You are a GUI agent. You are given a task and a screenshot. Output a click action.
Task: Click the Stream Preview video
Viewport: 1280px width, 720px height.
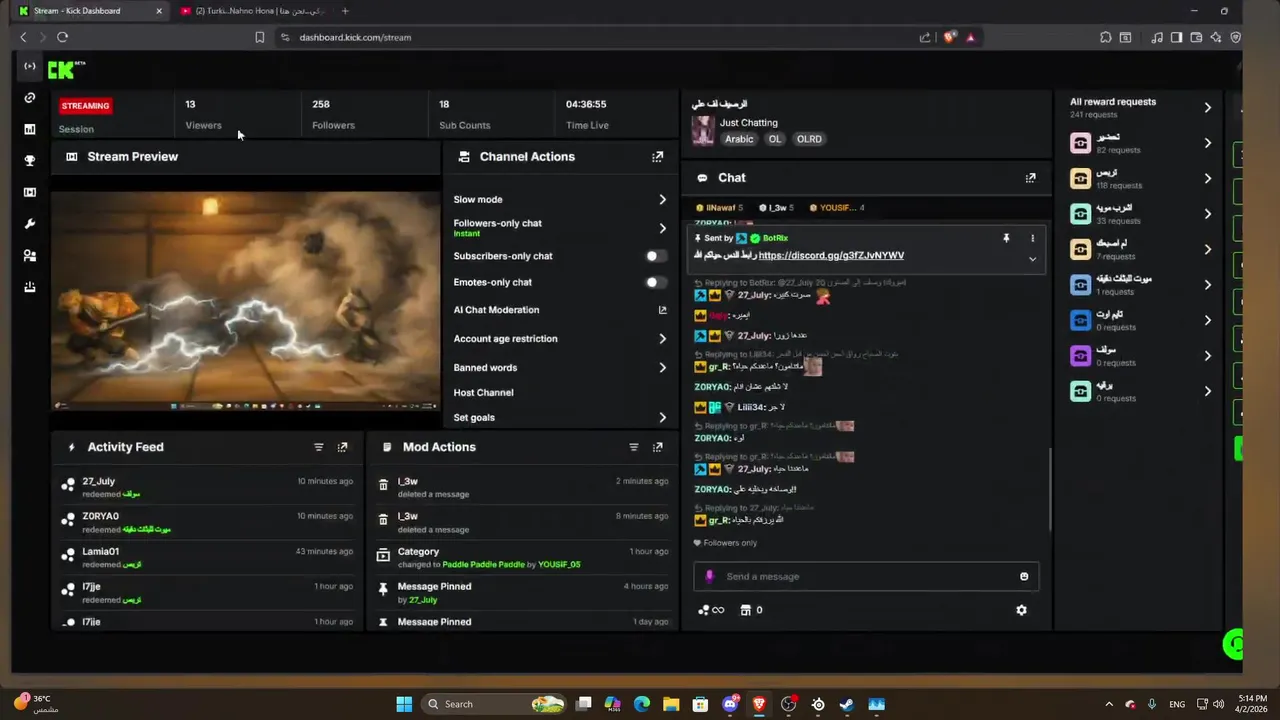coord(245,301)
